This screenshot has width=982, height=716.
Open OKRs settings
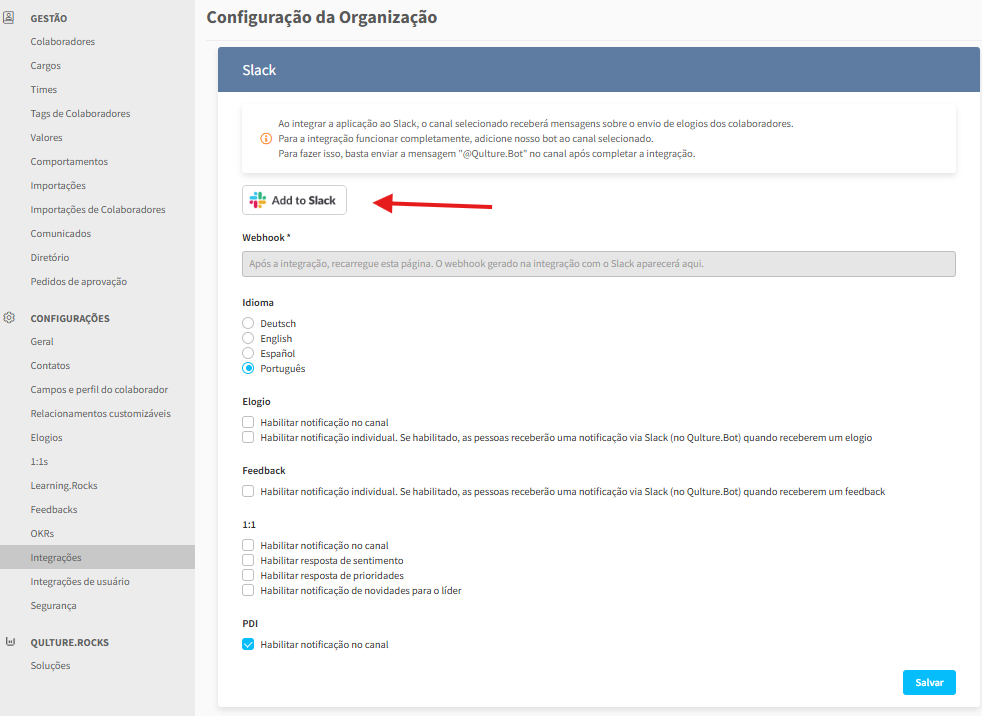coord(42,533)
